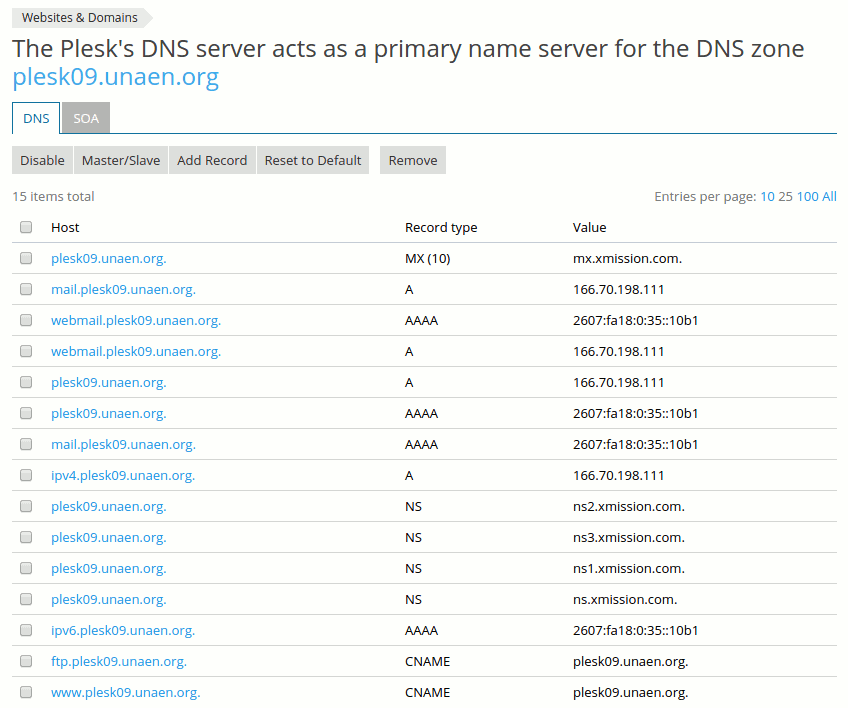The width and height of the screenshot is (848, 708).
Task: Open the Websites & Domains breadcrumb
Action: [80, 18]
